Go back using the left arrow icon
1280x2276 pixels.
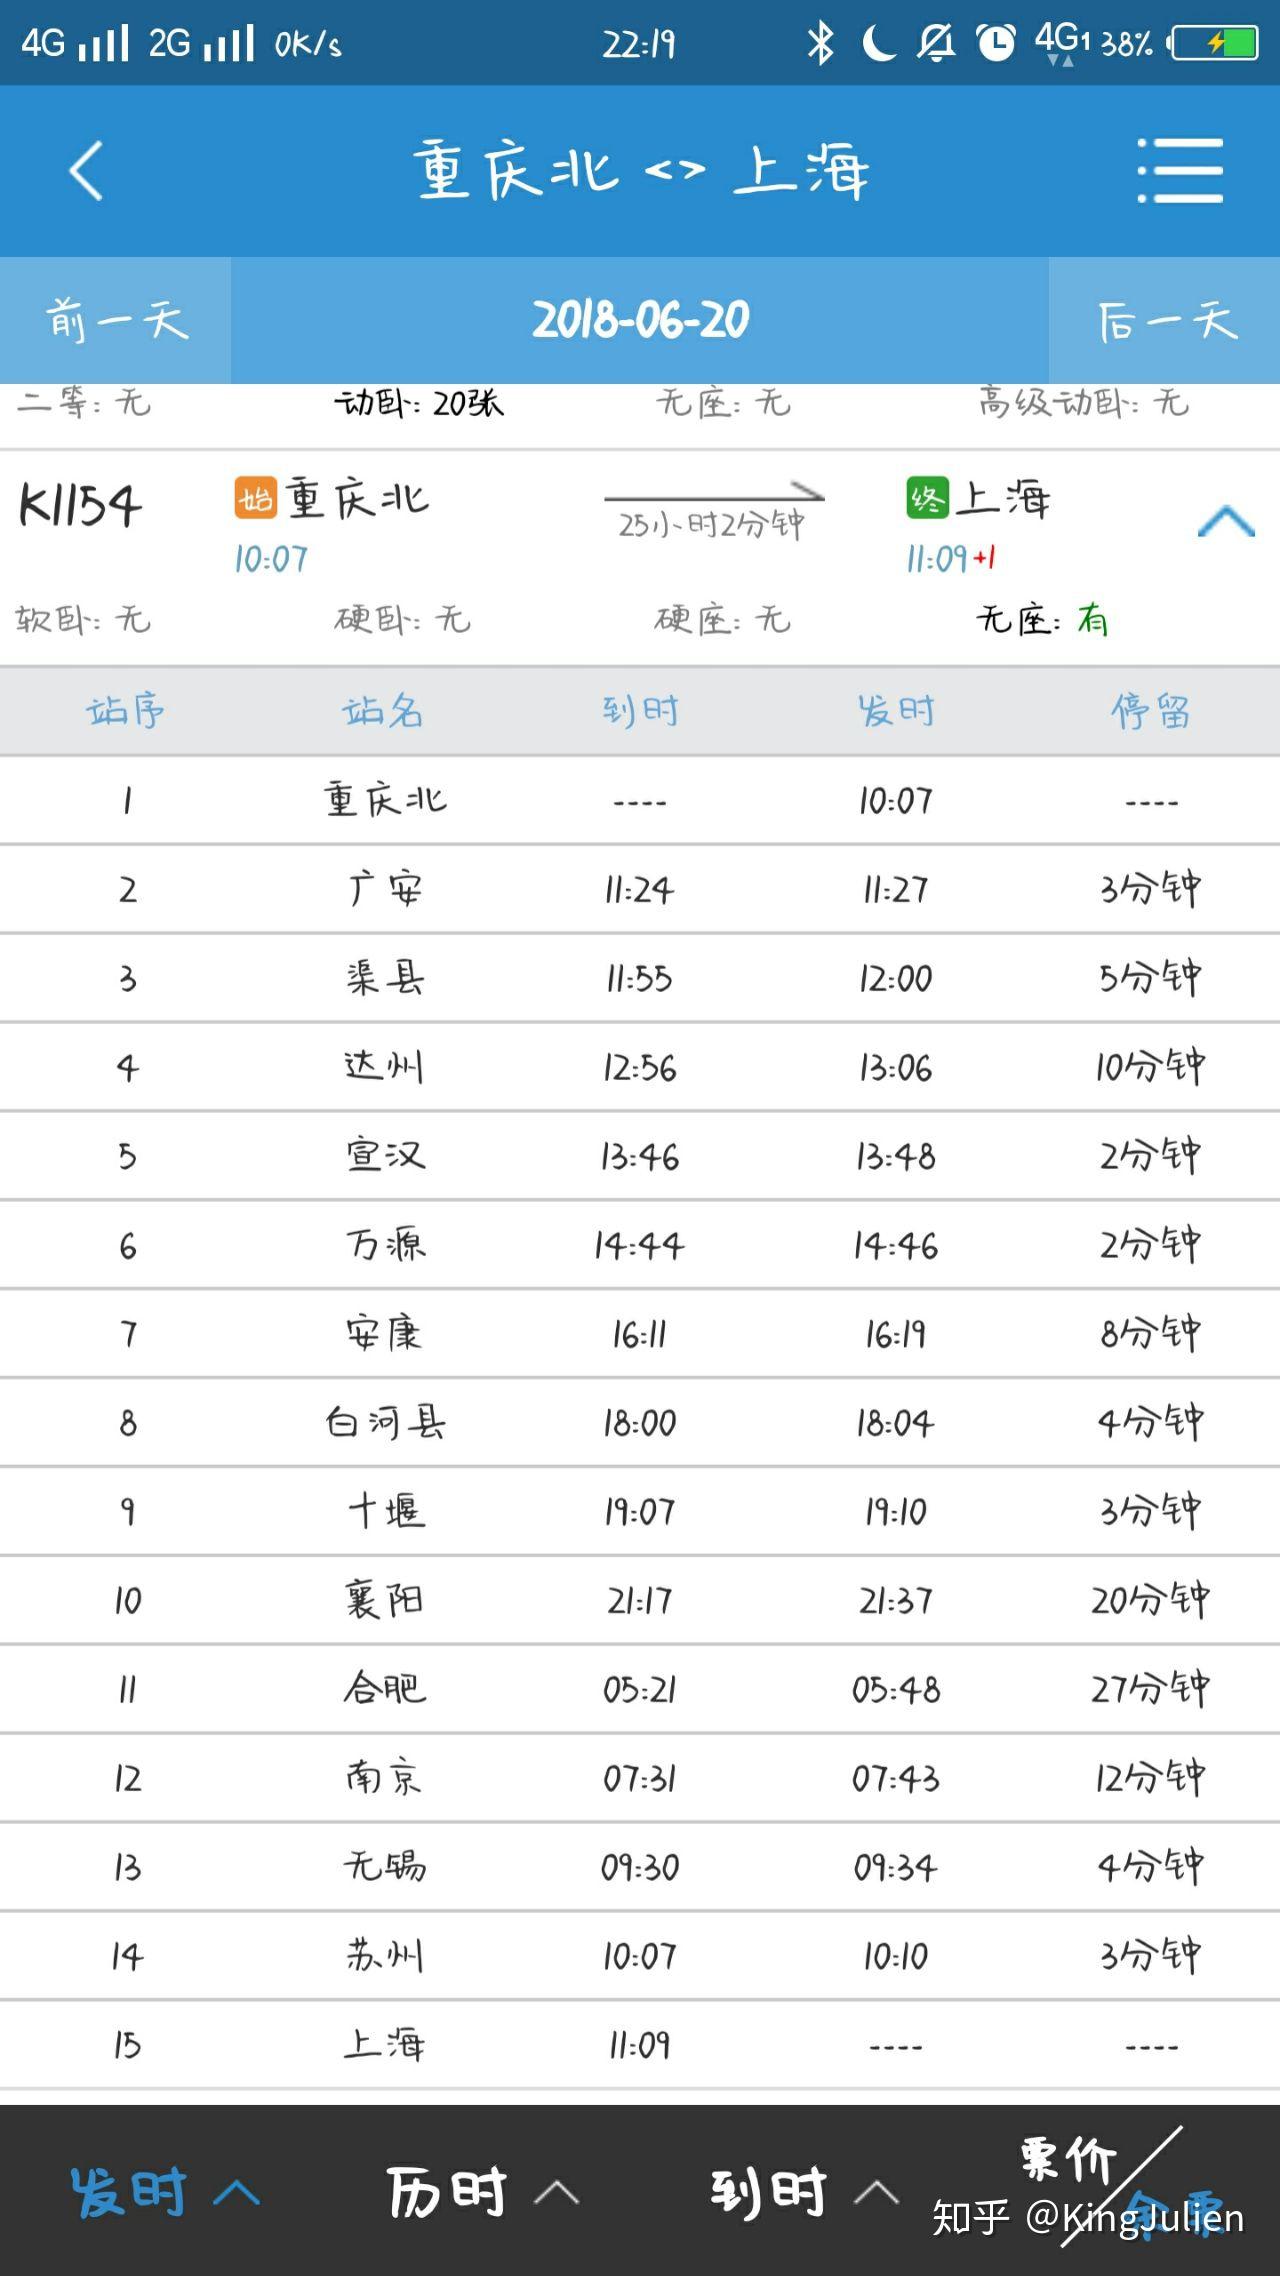[86, 171]
